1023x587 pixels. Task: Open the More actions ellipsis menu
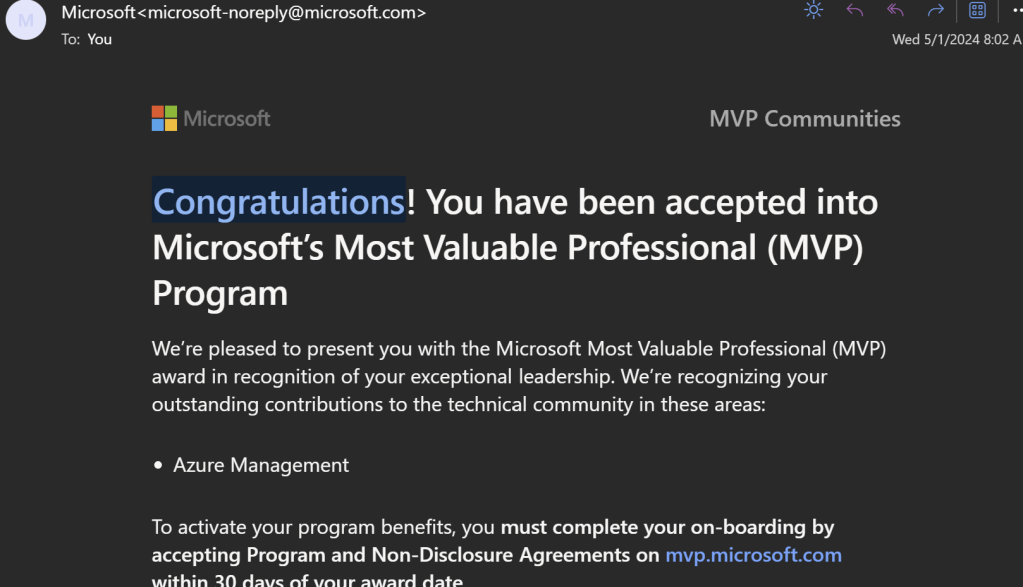1017,11
